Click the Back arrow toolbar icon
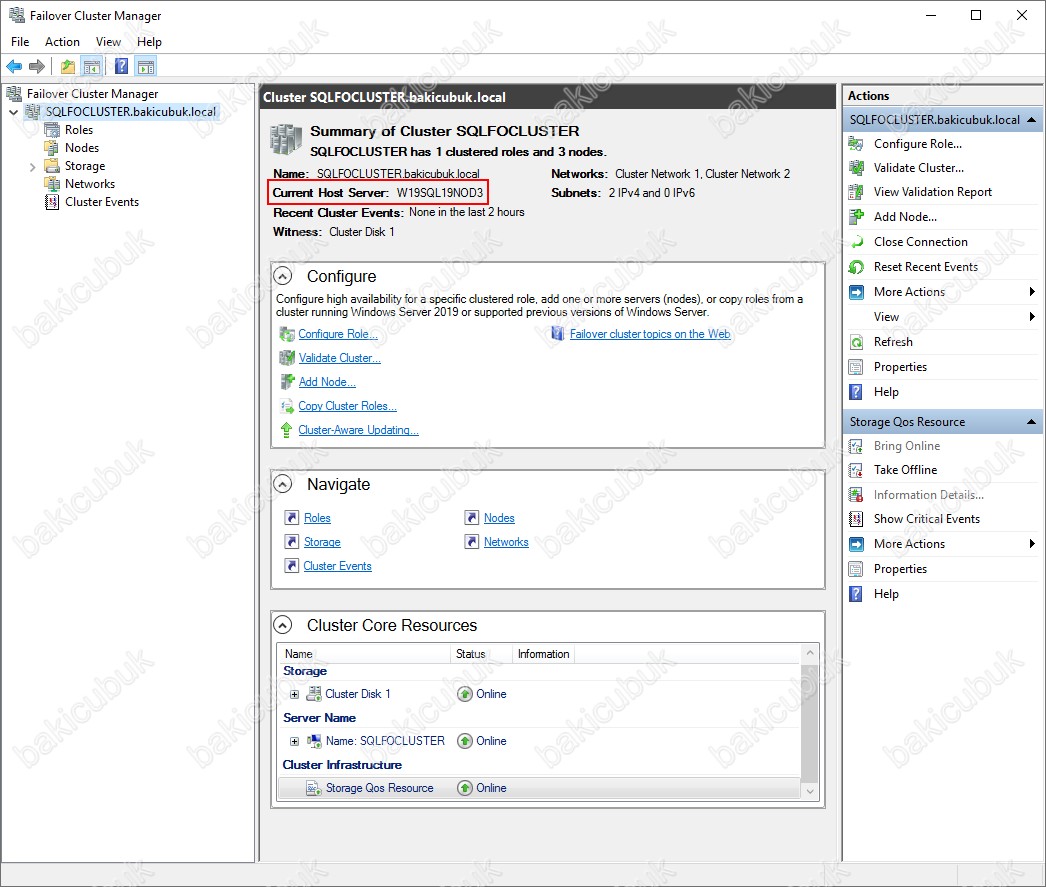Screen dimensions: 1046x887 click(14, 67)
